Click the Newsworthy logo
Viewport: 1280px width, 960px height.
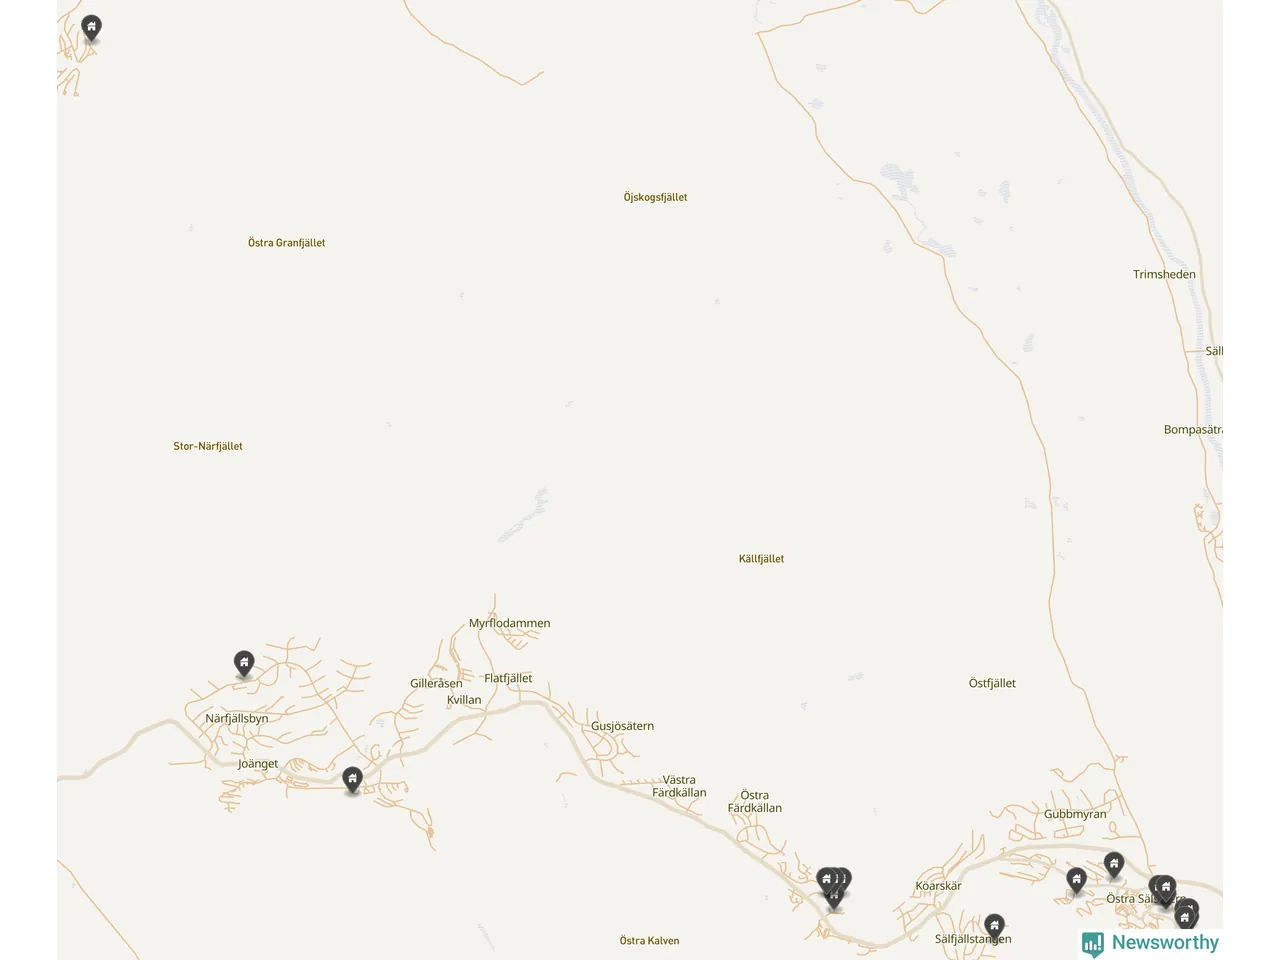tap(1150, 943)
